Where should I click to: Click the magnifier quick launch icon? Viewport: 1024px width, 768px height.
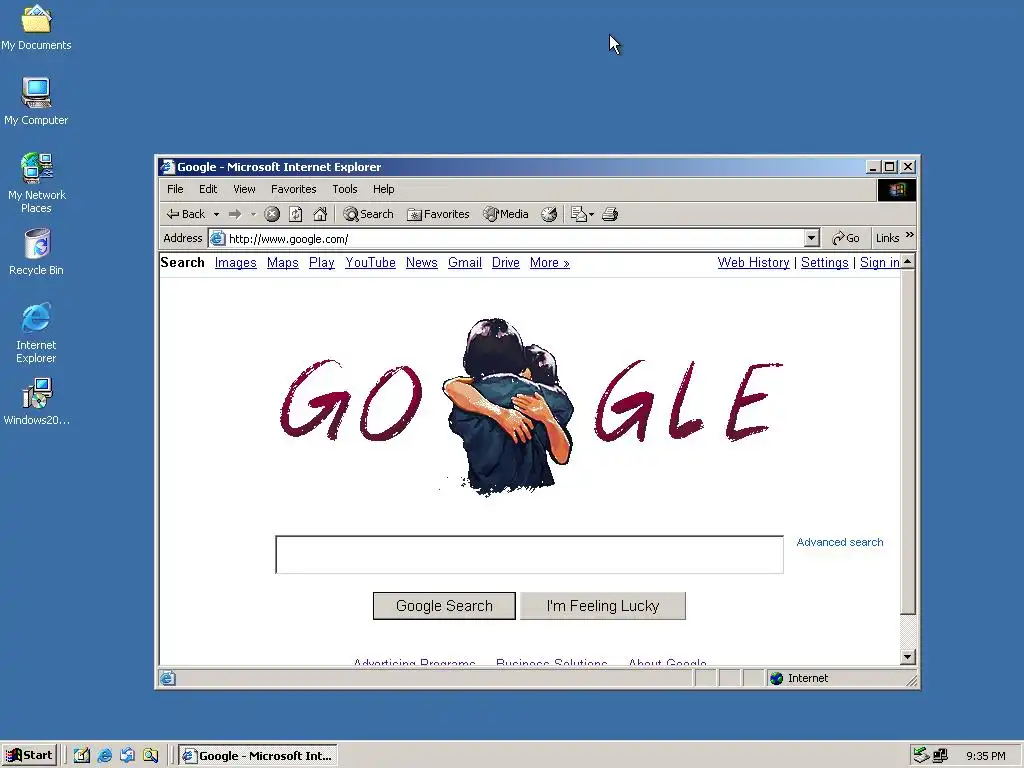click(x=150, y=756)
